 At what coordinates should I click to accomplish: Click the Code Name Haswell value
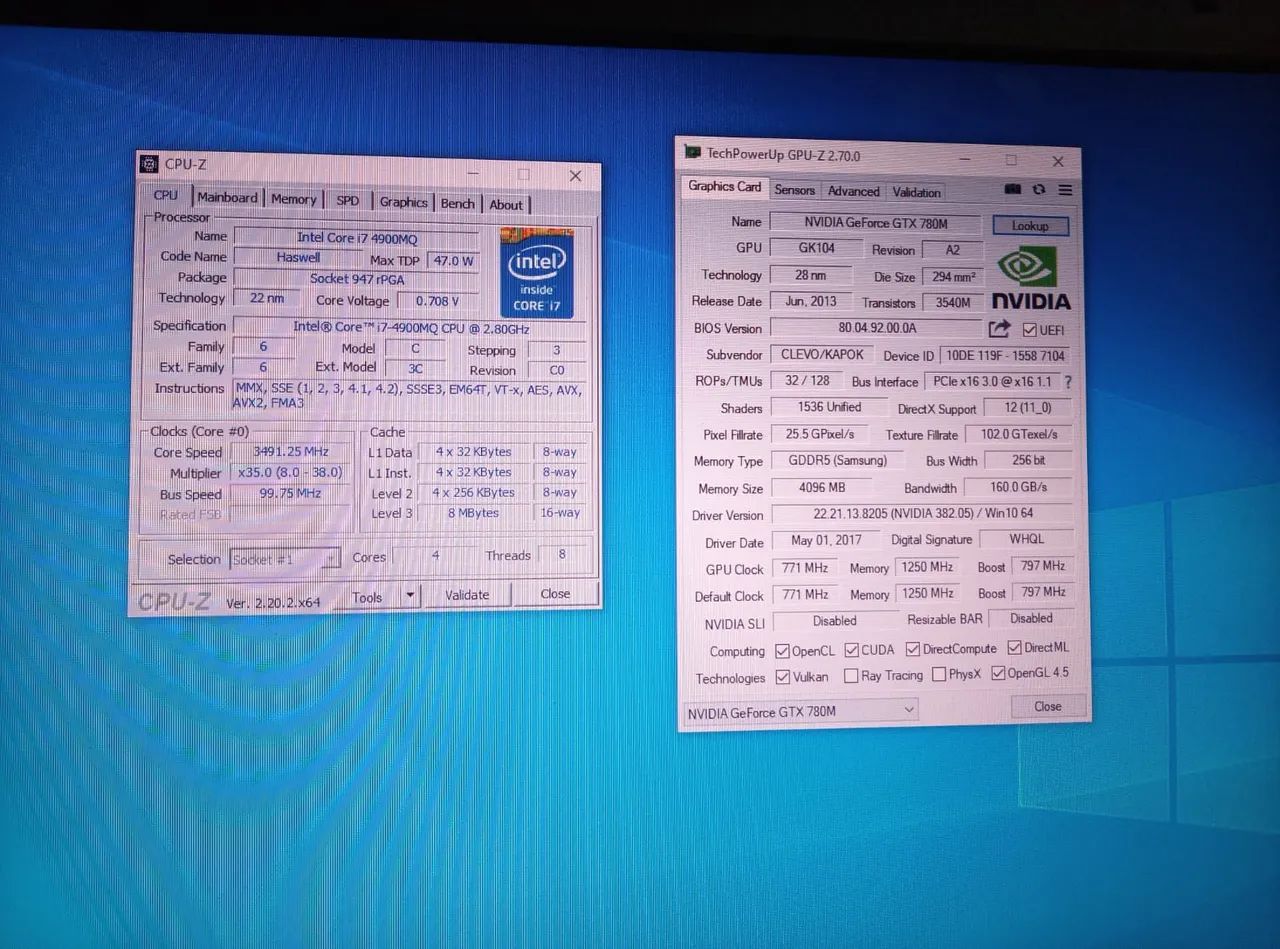[298, 257]
